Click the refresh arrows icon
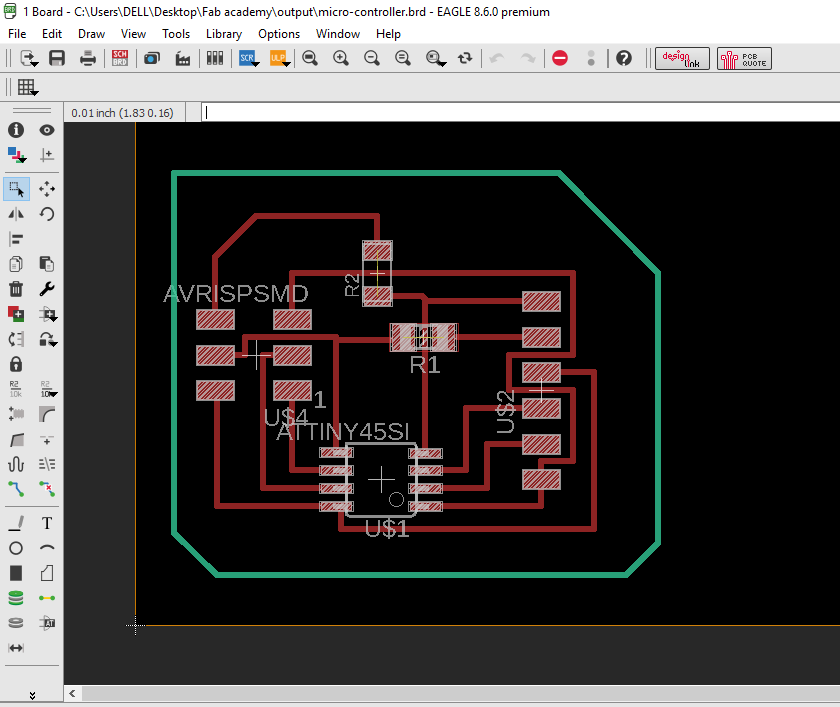Image resolution: width=840 pixels, height=707 pixels. click(x=465, y=58)
